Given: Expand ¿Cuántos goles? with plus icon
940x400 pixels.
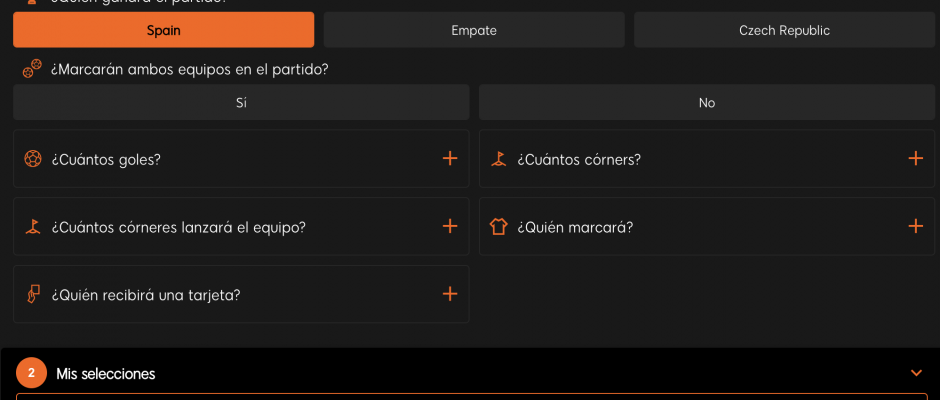Looking at the screenshot, I should [450, 158].
